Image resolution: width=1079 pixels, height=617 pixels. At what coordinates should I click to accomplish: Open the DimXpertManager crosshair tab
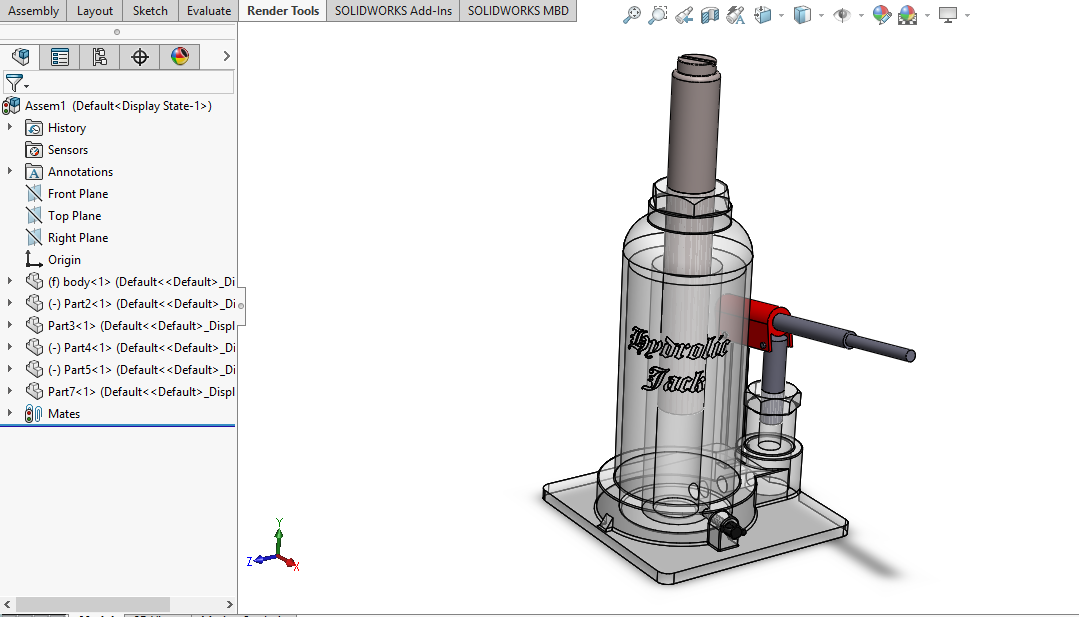pos(140,57)
